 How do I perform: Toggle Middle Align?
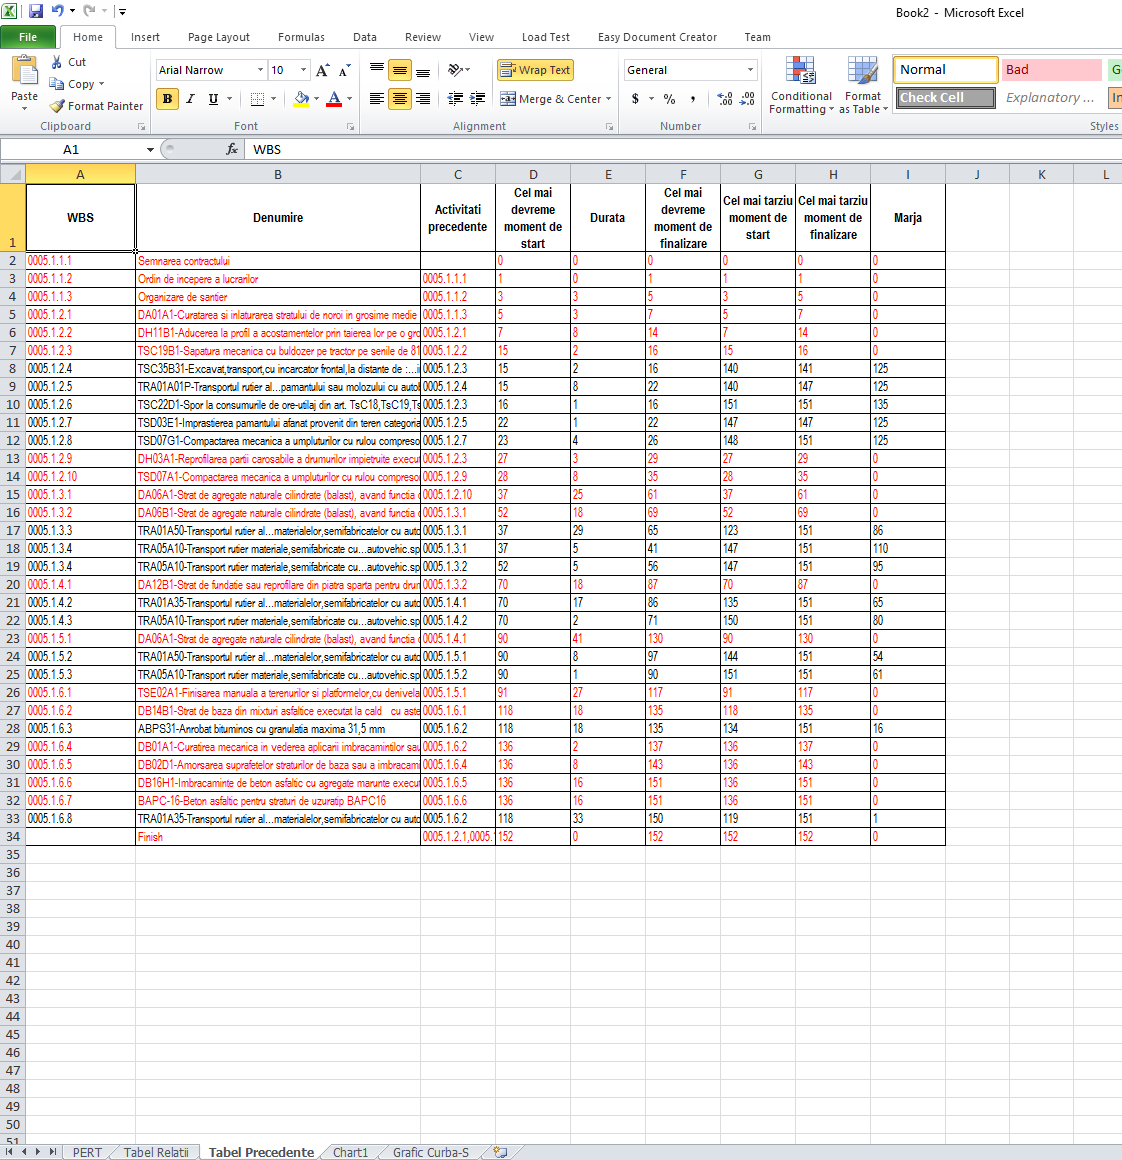pyautogui.click(x=400, y=70)
